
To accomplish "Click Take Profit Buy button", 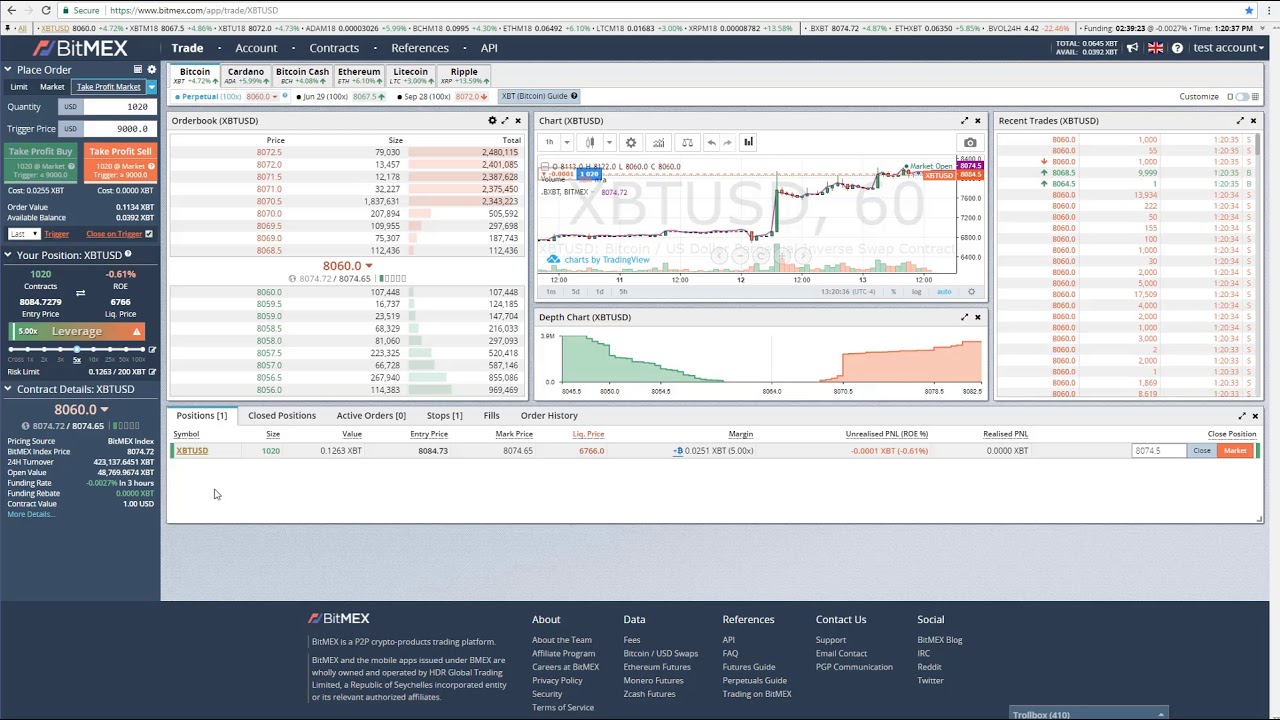I will tap(40, 163).
